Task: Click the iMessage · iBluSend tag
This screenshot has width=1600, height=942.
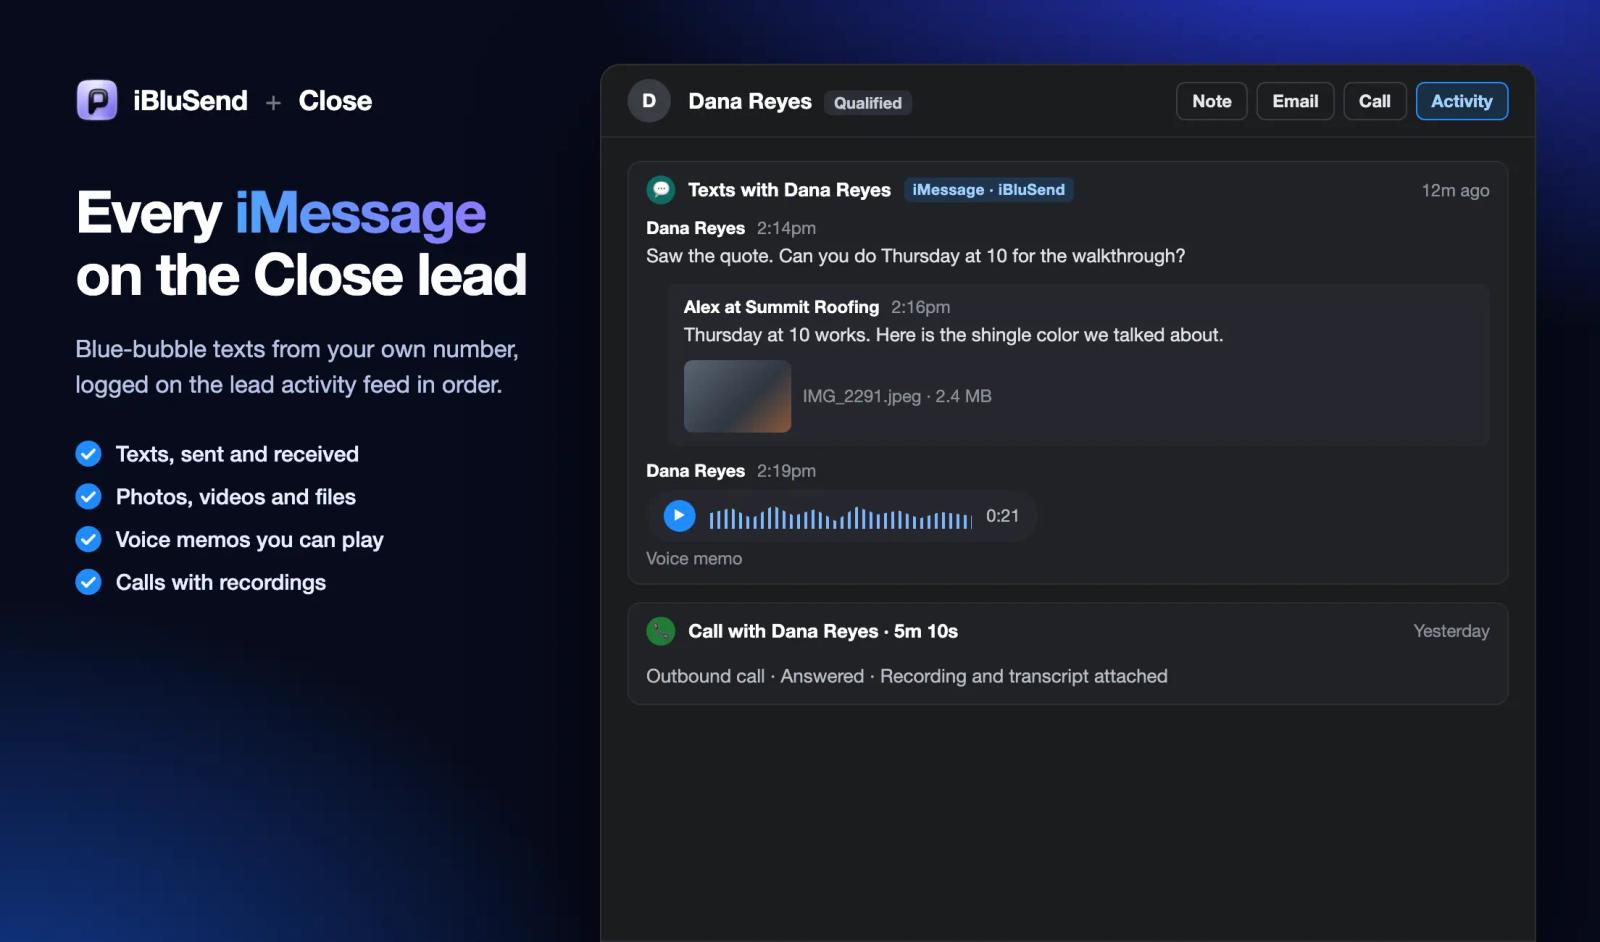Action: coord(989,190)
